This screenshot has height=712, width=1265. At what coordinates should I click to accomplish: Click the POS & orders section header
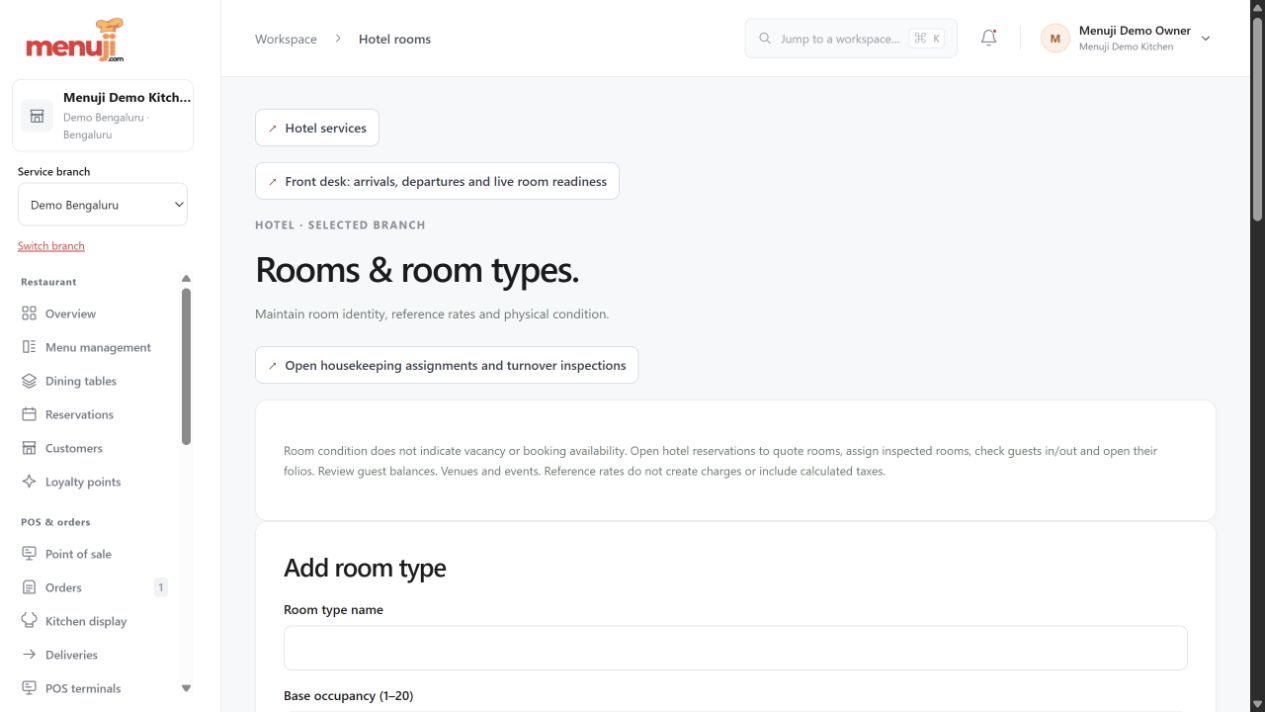click(x=56, y=522)
